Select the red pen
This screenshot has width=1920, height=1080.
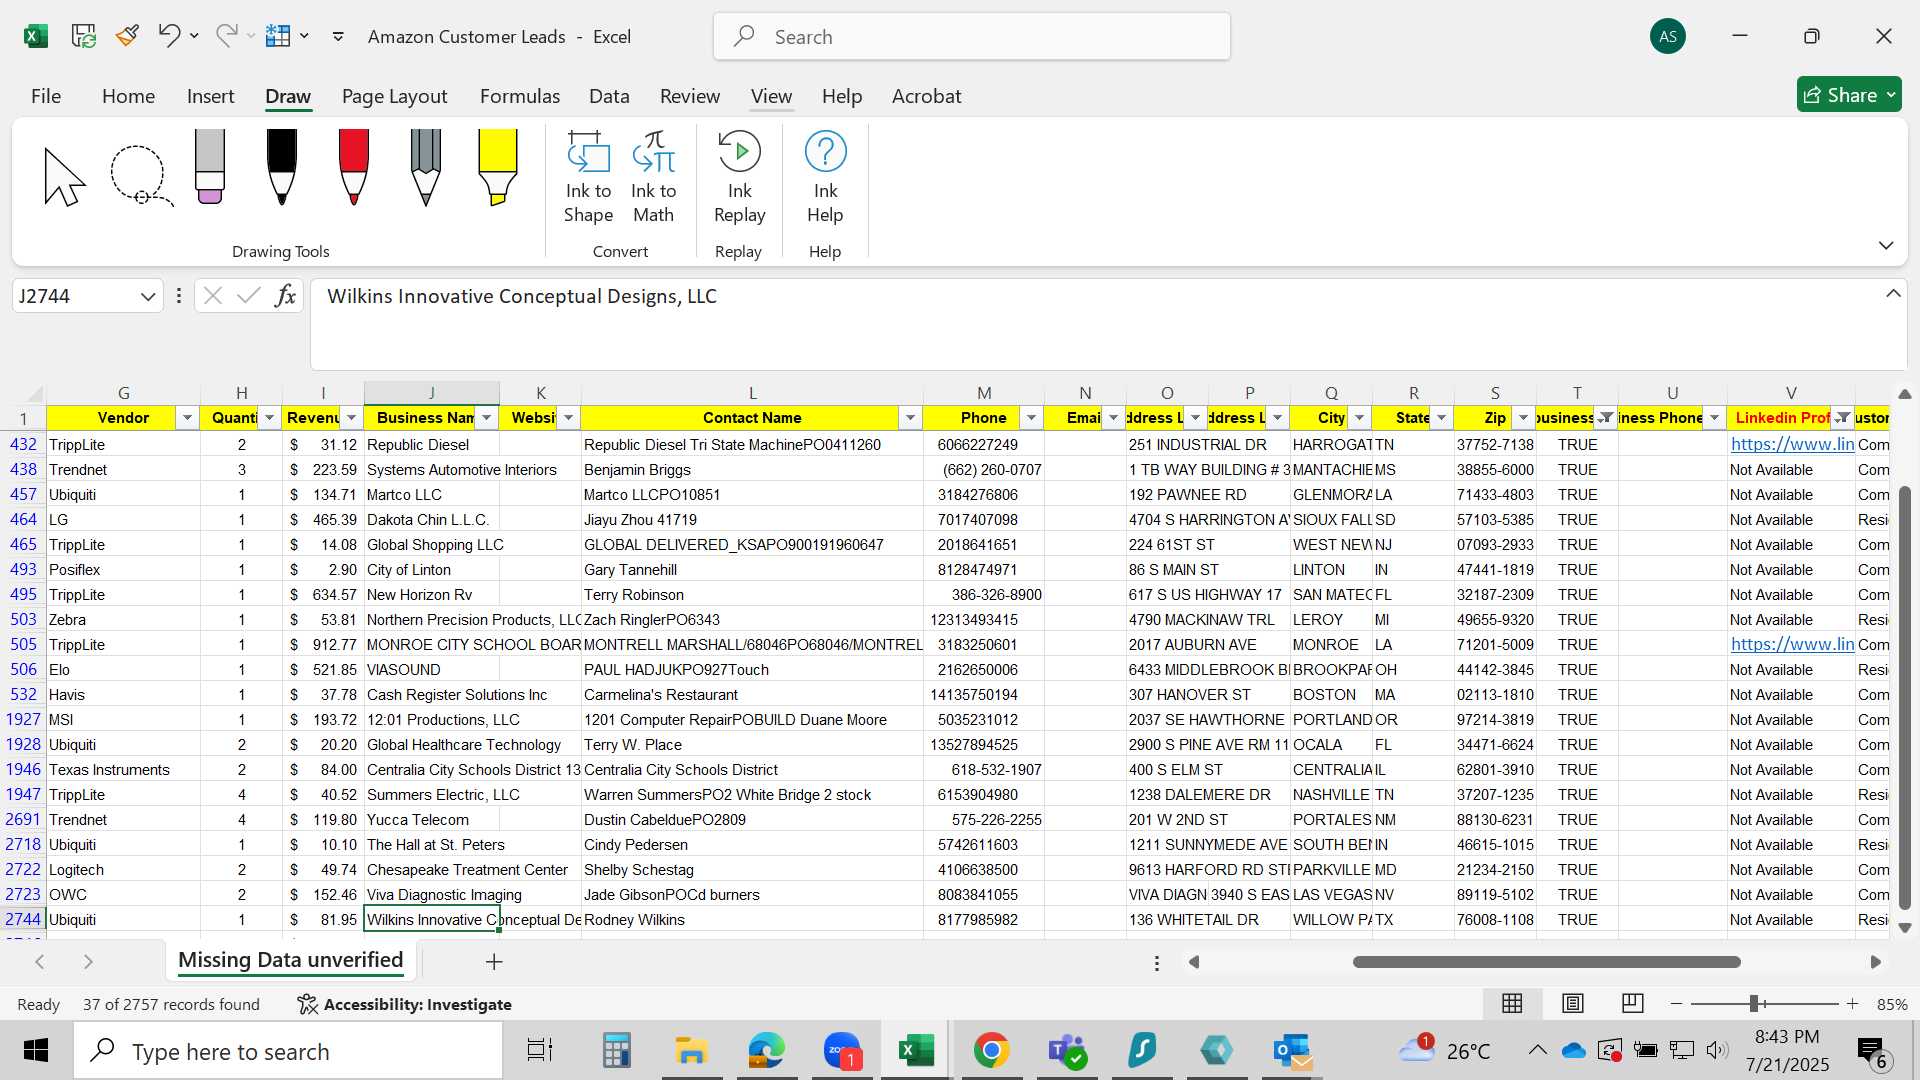(354, 166)
